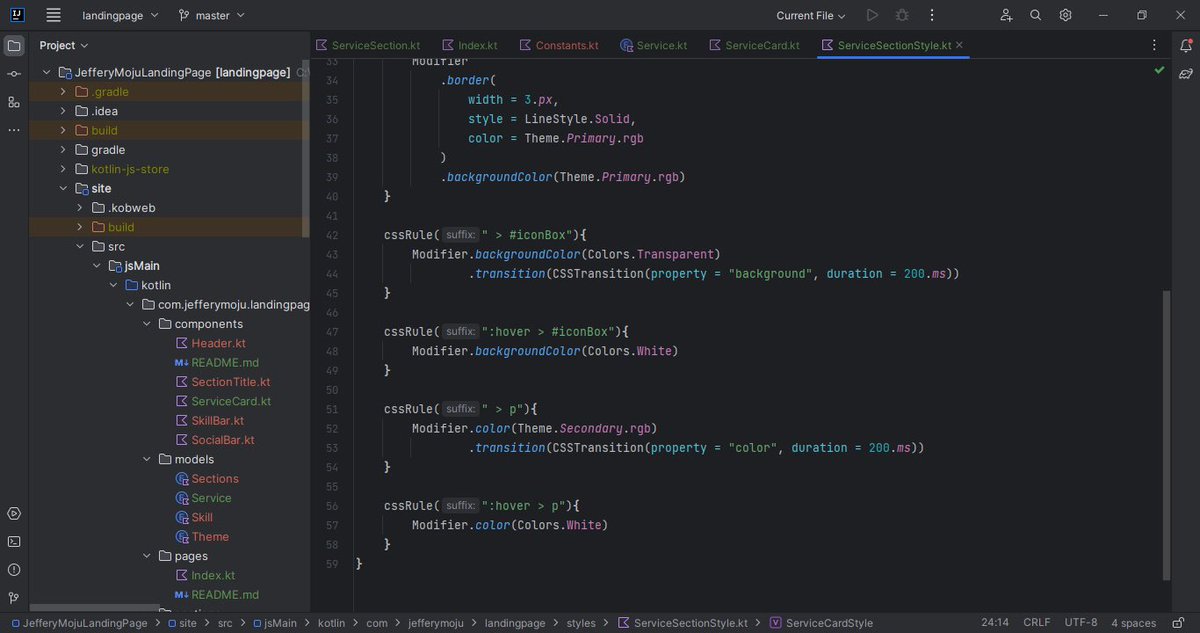Collapse the pages folder
Image resolution: width=1200 pixels, height=633 pixels.
pos(147,556)
